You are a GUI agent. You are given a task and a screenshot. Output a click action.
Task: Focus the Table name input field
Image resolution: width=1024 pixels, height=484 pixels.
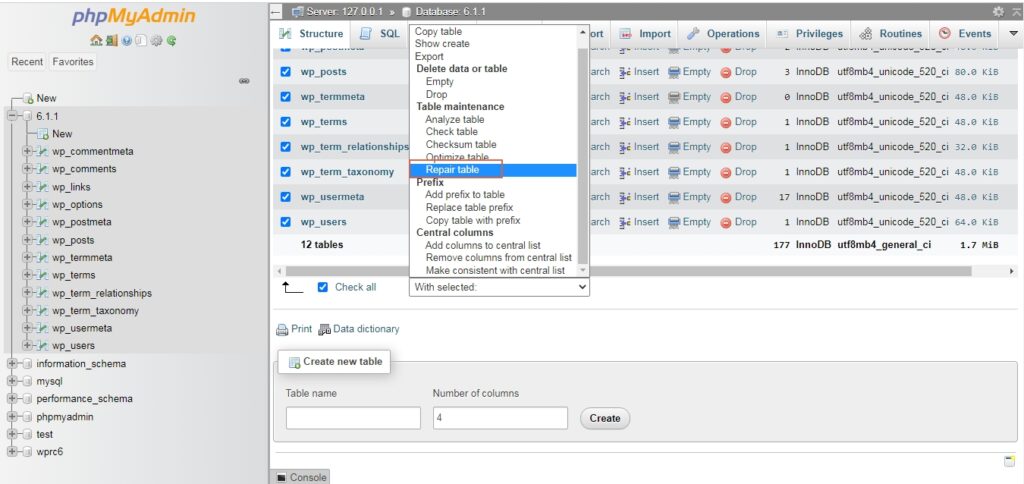[x=353, y=418]
